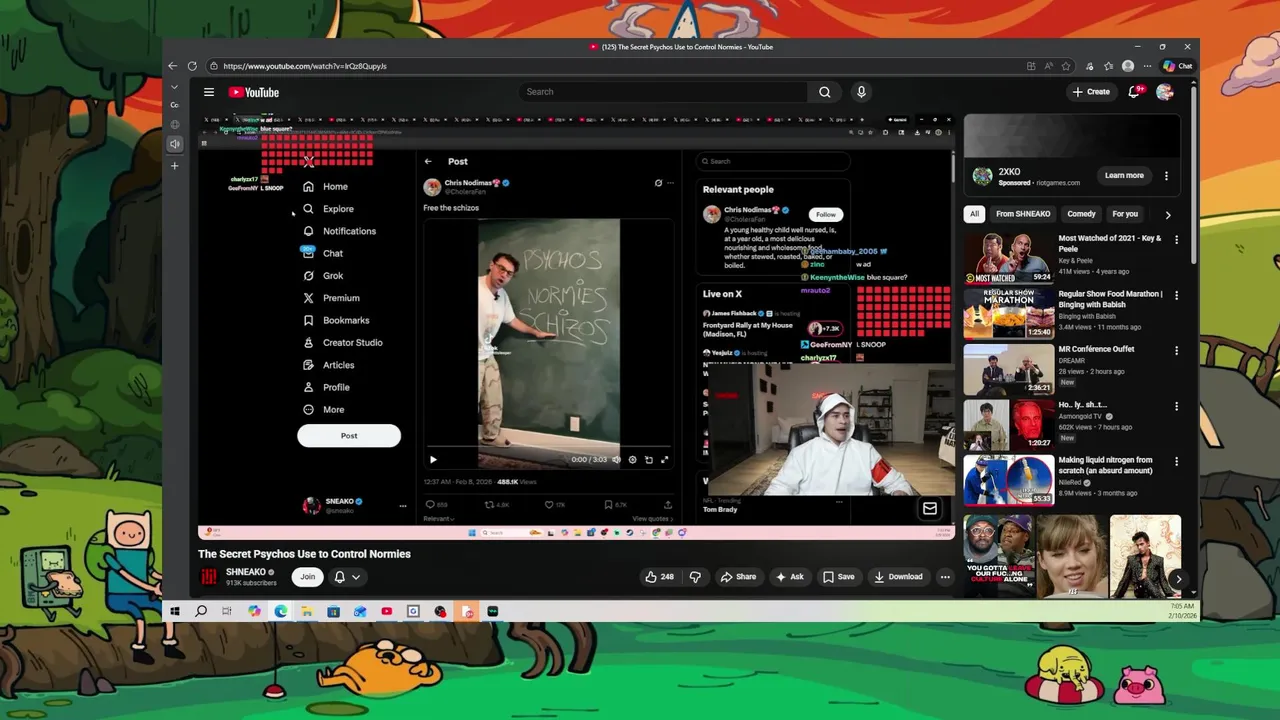
Task: Open options menu for Key & Peele video
Action: pos(1176,240)
